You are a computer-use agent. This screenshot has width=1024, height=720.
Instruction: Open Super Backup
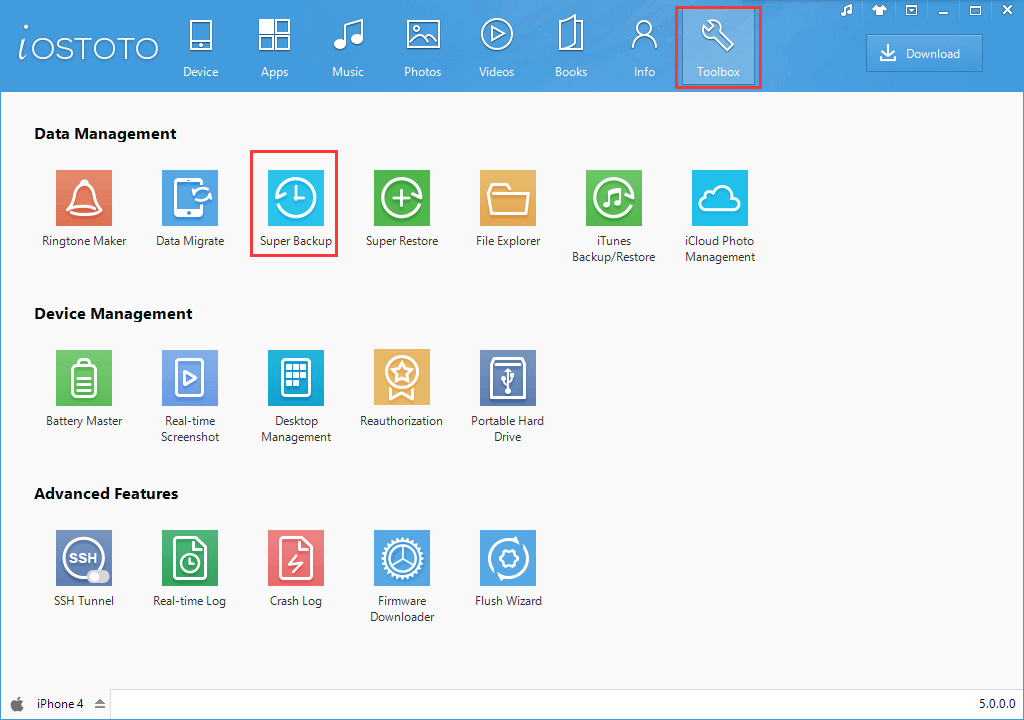coord(296,198)
